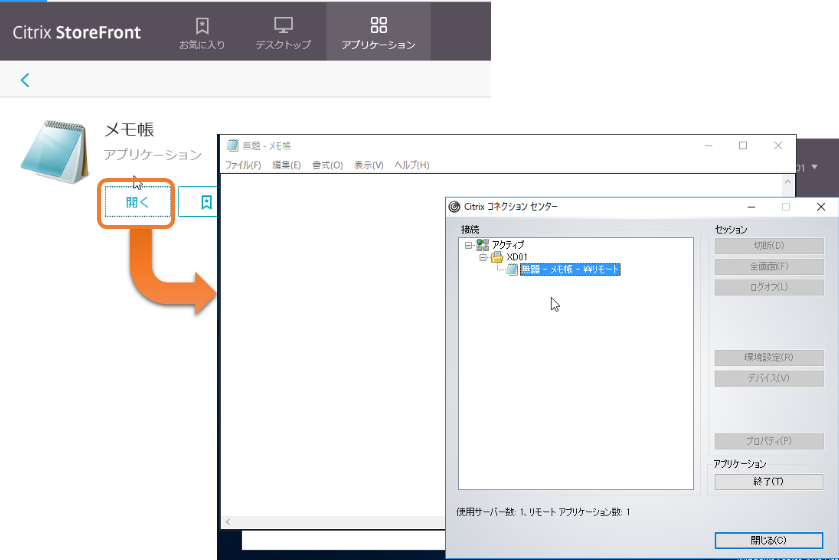Image resolution: width=839 pixels, height=560 pixels.
Task: Click the 切断(D) disconnect button
Action: click(769, 246)
